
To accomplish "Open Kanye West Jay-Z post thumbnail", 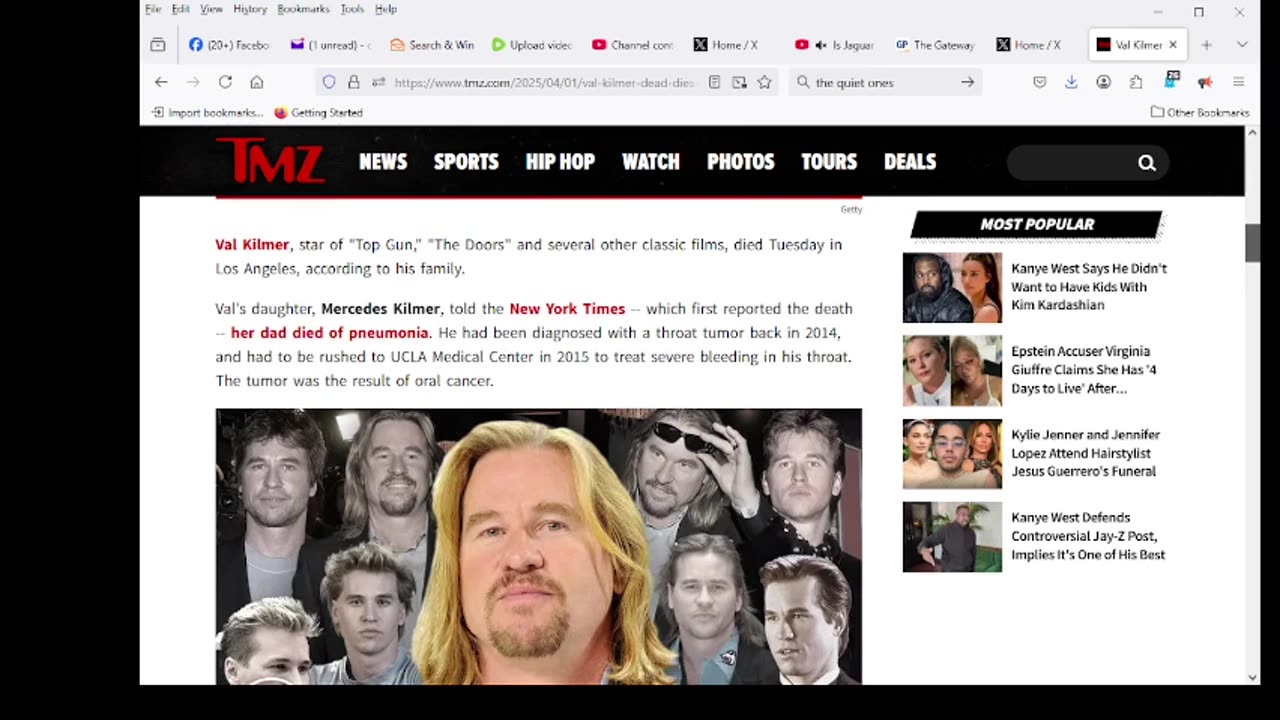I will point(952,537).
